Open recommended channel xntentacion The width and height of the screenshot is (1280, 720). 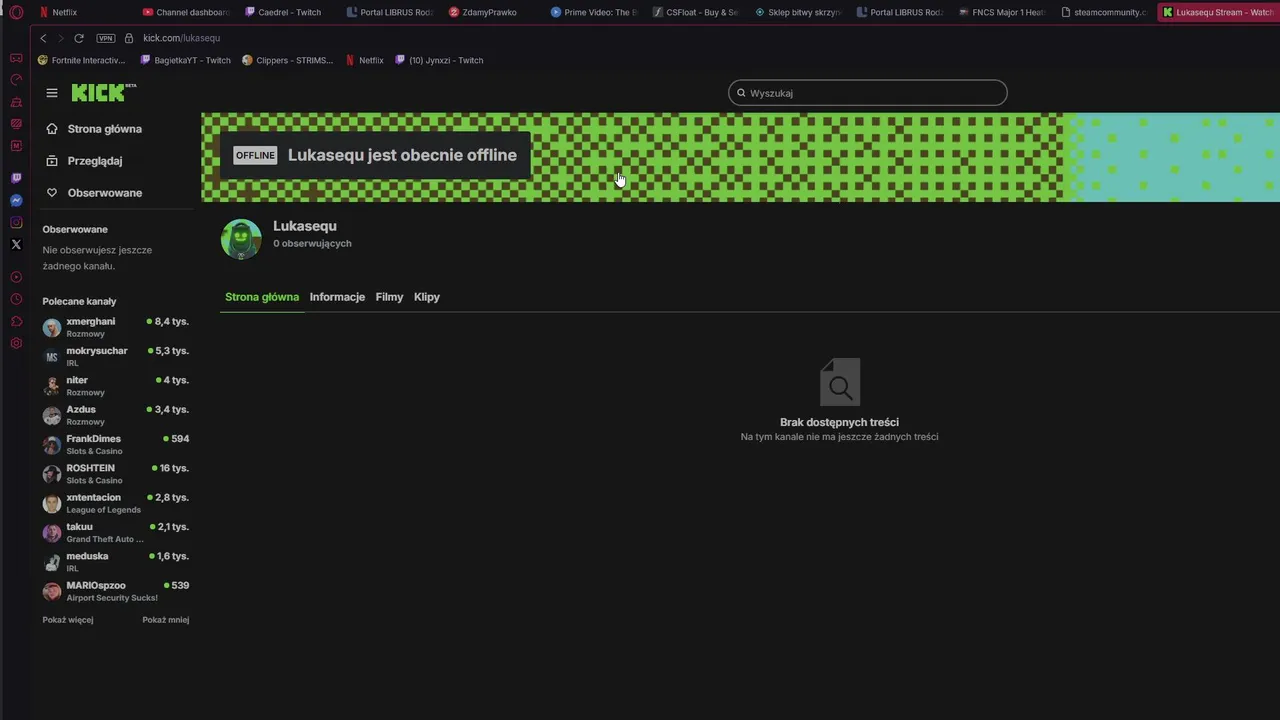(115, 503)
